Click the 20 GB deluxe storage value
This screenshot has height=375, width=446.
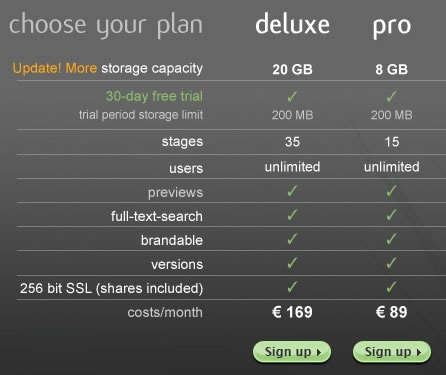tap(292, 69)
